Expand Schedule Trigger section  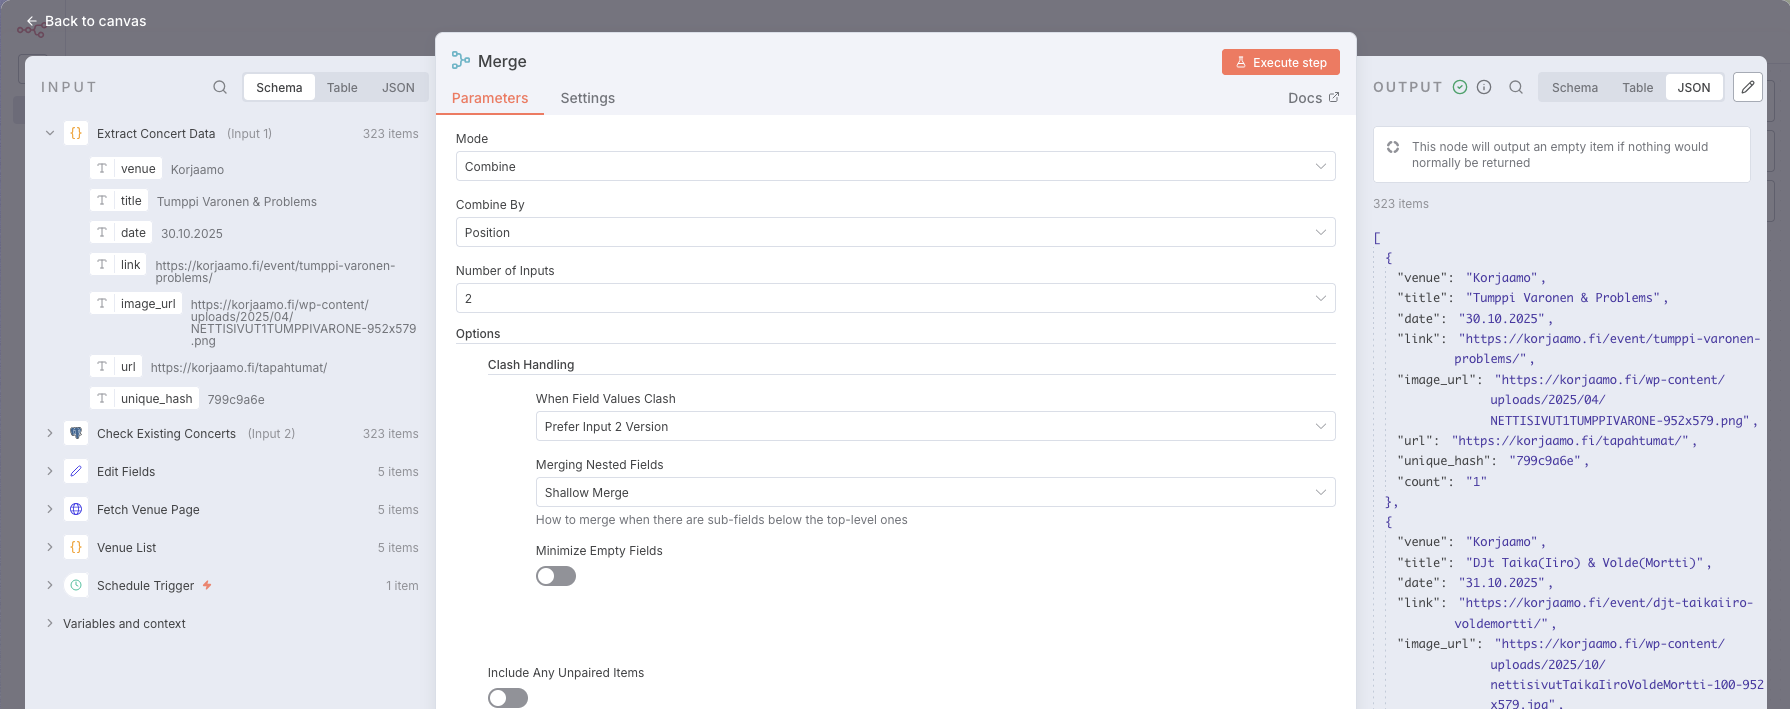(50, 585)
